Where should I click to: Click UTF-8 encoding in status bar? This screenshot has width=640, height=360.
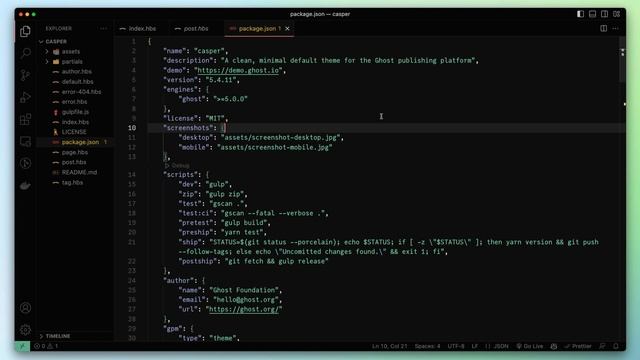click(x=456, y=346)
